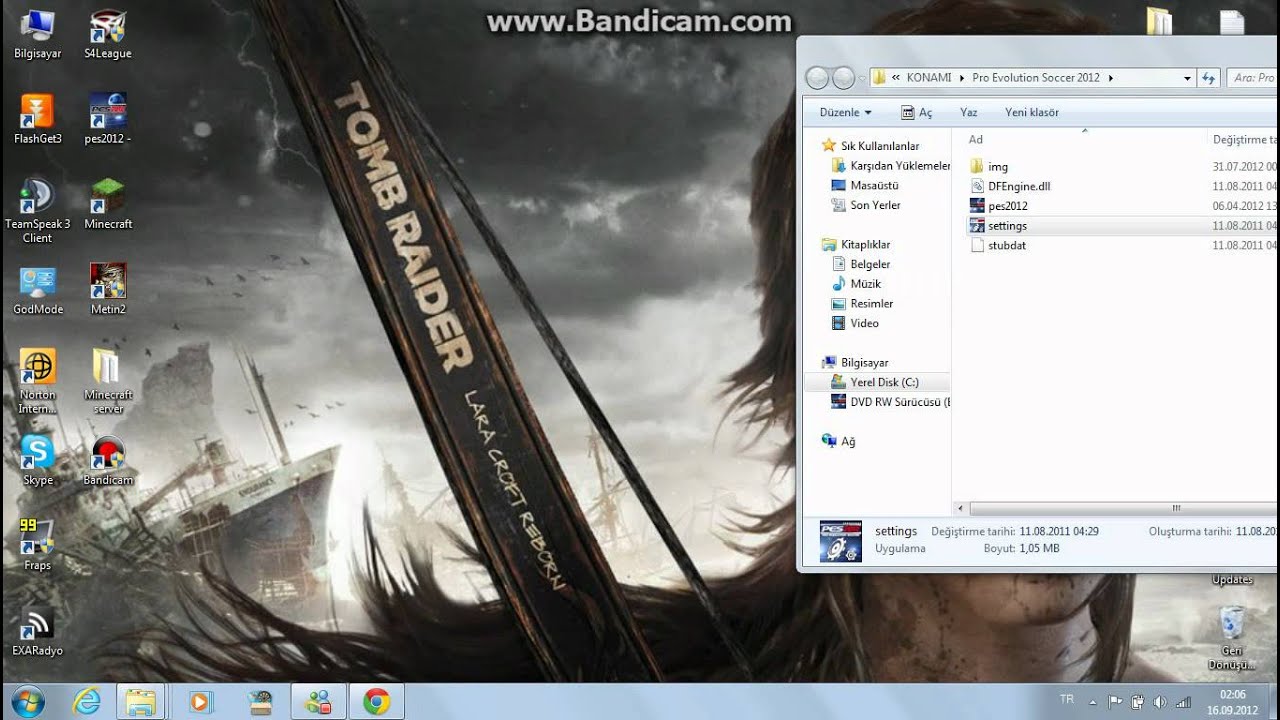Launch Internet Explorer from taskbar
This screenshot has width=1280, height=720.
[x=88, y=702]
